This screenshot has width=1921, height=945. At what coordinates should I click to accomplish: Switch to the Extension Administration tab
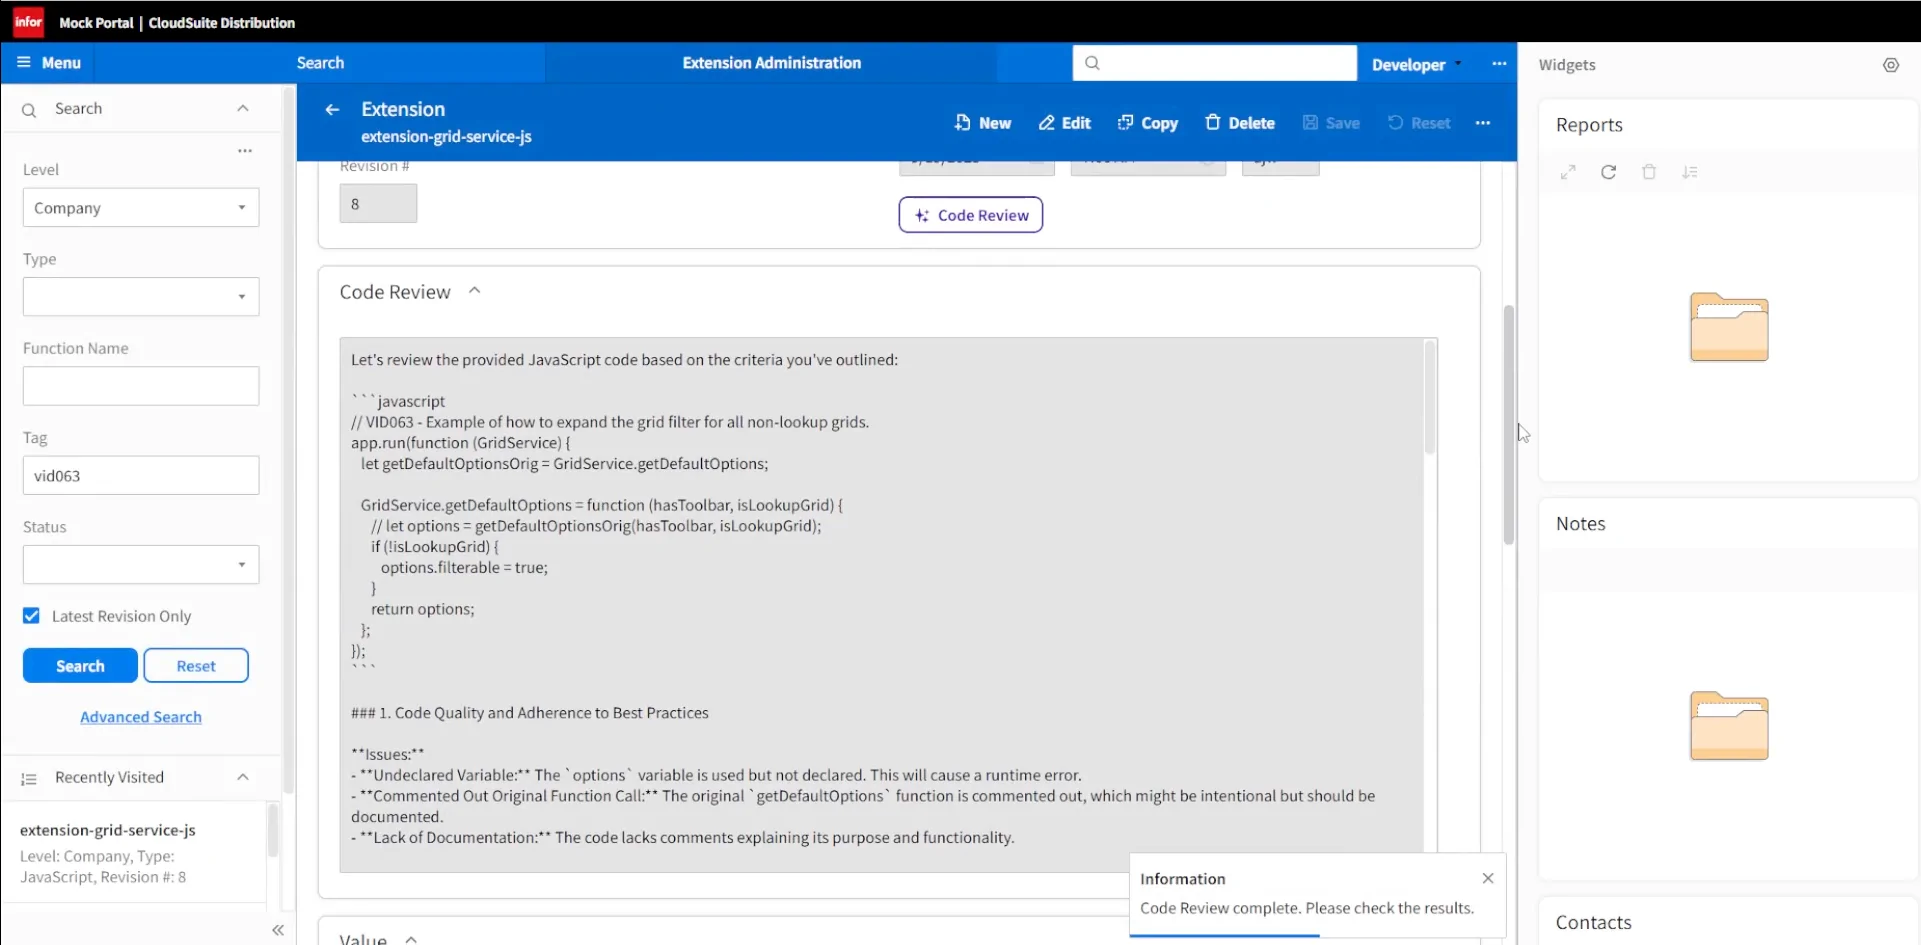pos(771,62)
